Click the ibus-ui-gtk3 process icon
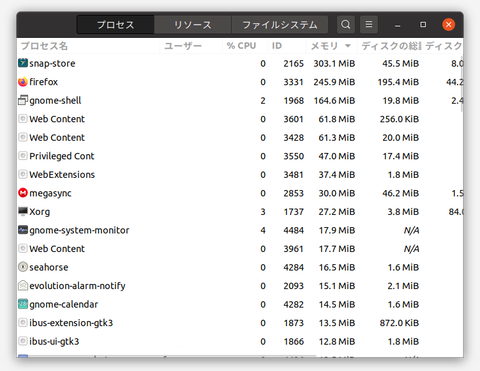The image size is (480, 371). coord(23,341)
